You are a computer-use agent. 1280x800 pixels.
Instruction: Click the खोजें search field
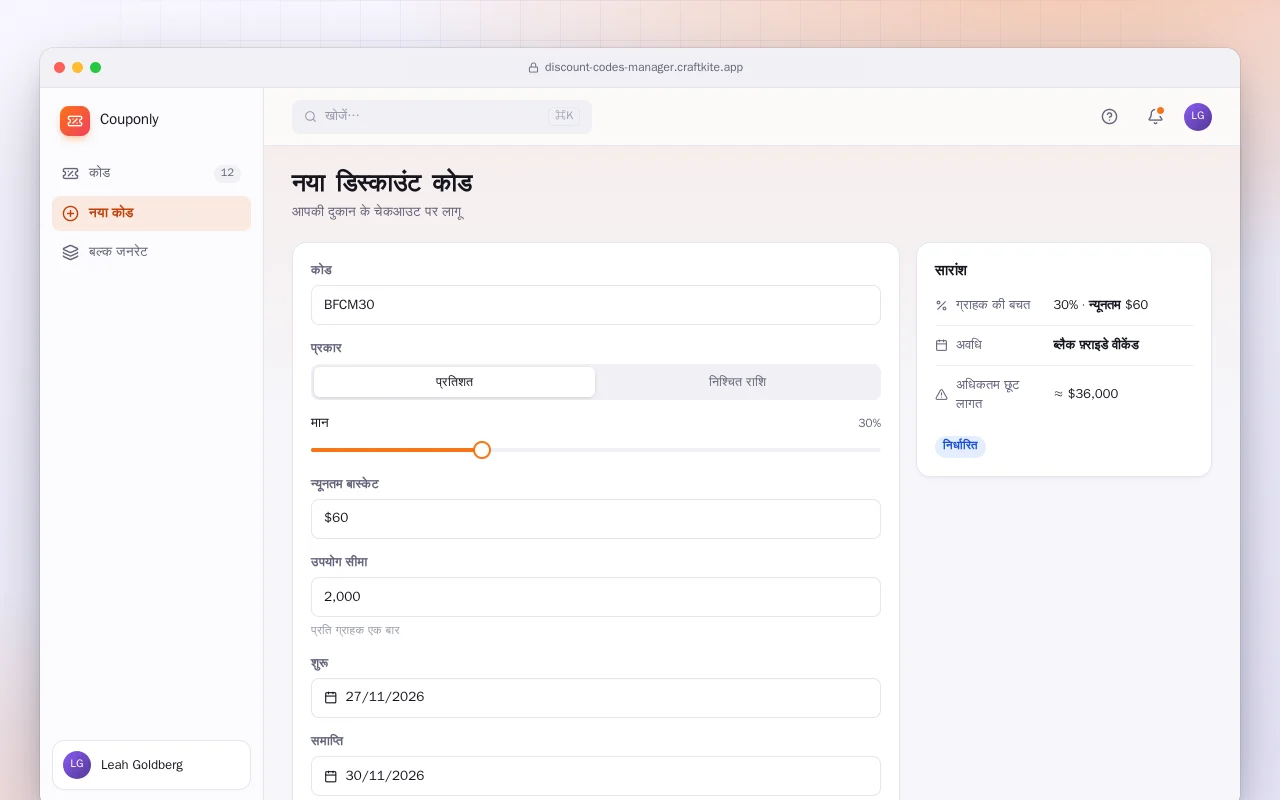coord(442,117)
